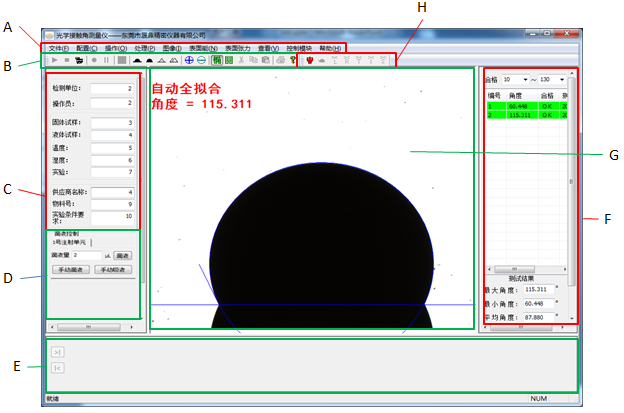Image resolution: width=624 pixels, height=413 pixels.
Task: Select the 1号注射单元 tab
Action: [x=68, y=242]
